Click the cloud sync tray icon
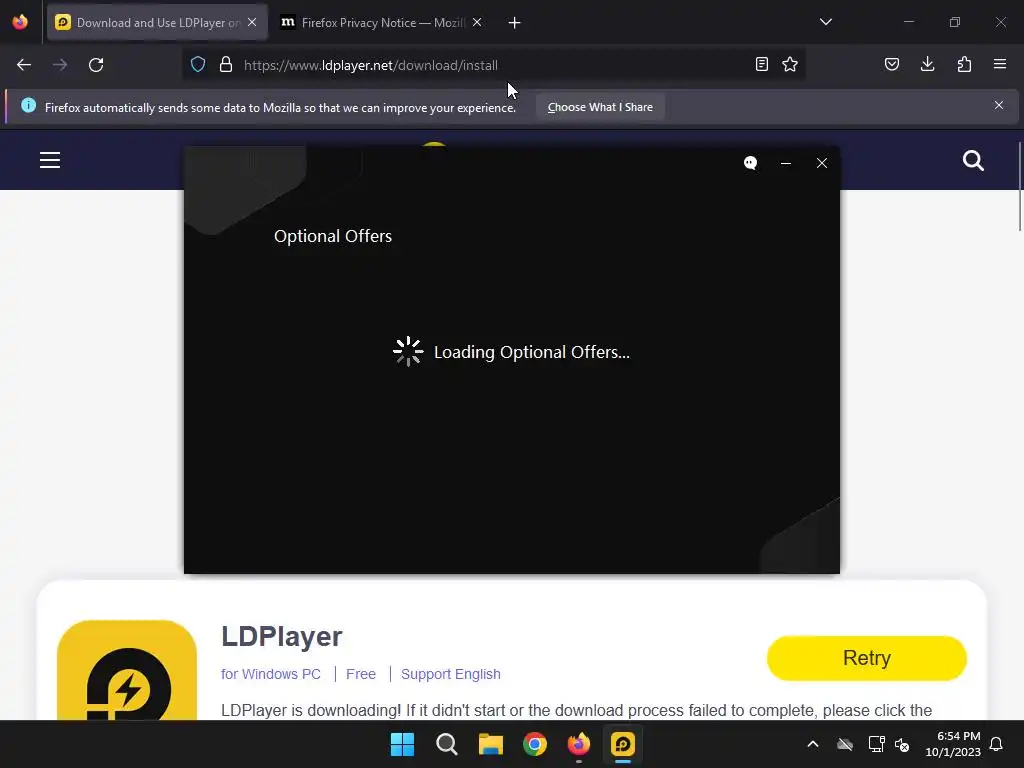This screenshot has height=768, width=1024. point(845,744)
